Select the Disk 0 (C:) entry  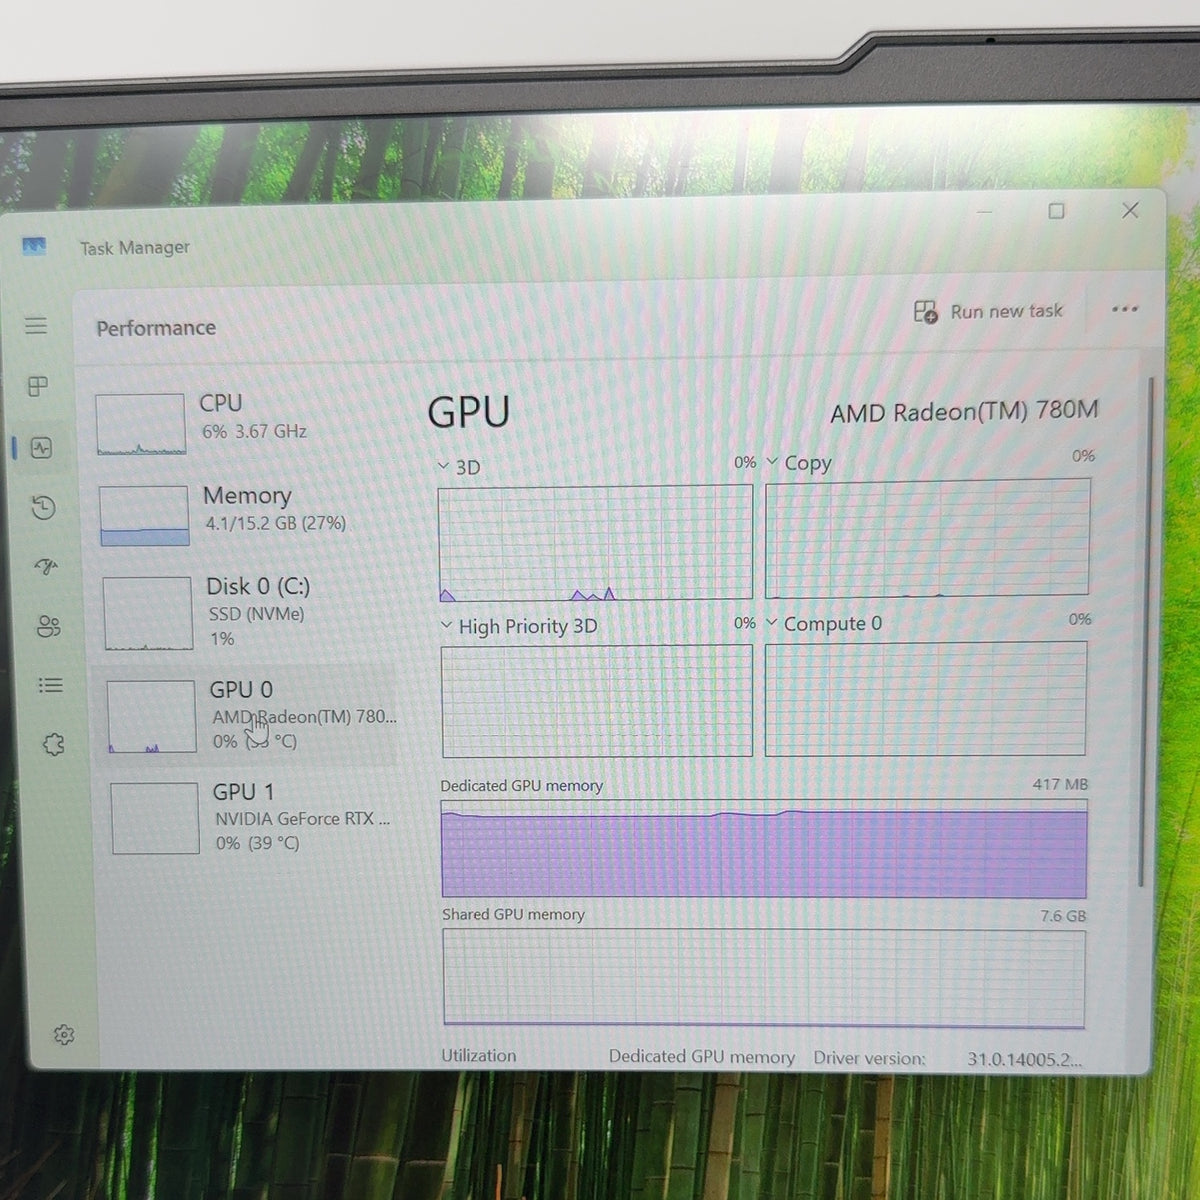246,612
